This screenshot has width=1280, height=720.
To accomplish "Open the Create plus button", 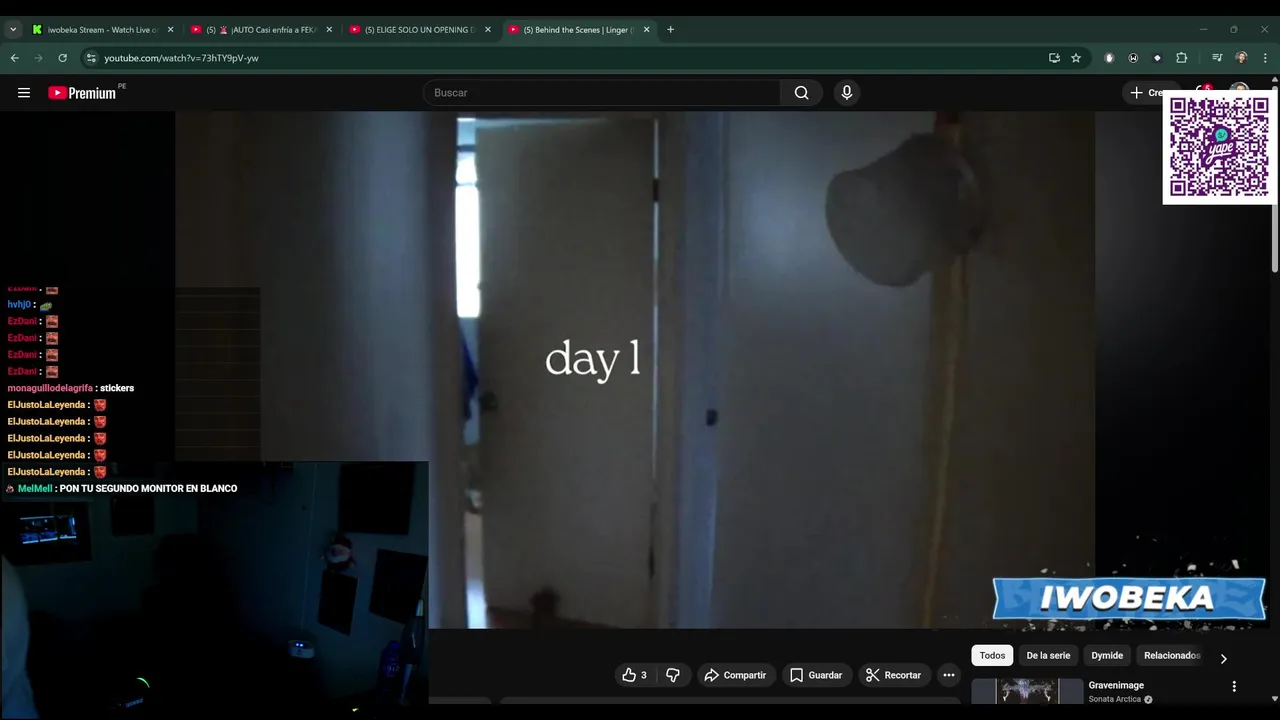I will click(x=1146, y=93).
